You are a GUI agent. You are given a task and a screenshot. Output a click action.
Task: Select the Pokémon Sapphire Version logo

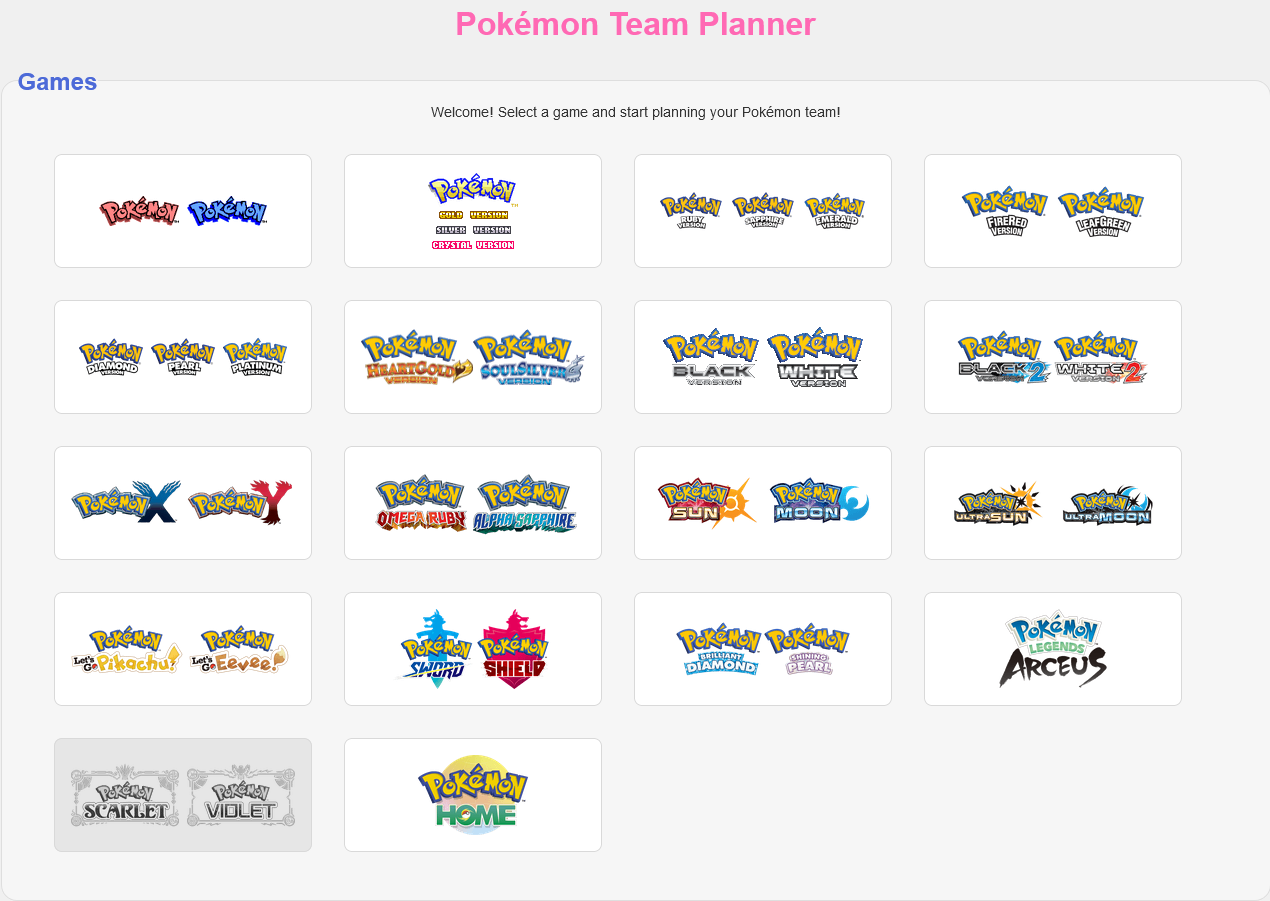tap(763, 211)
